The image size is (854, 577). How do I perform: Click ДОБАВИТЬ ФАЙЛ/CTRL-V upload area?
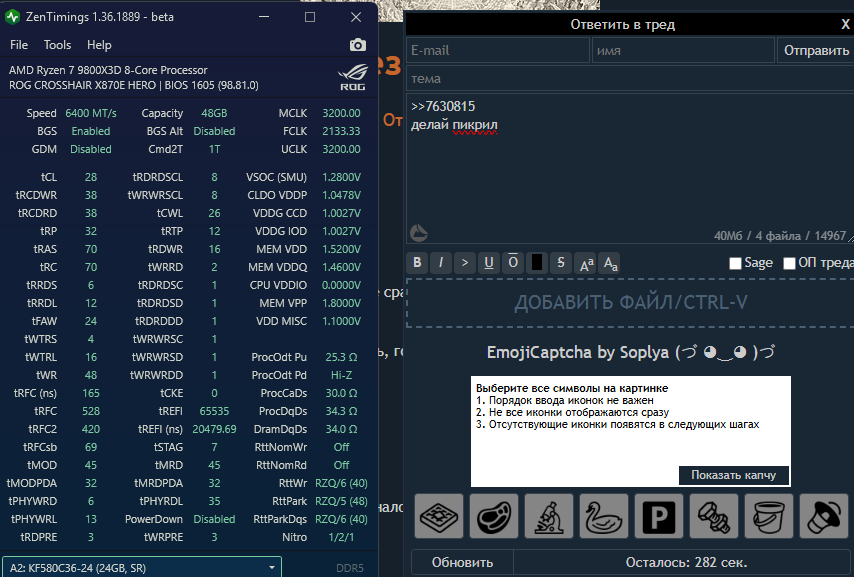pyautogui.click(x=630, y=302)
